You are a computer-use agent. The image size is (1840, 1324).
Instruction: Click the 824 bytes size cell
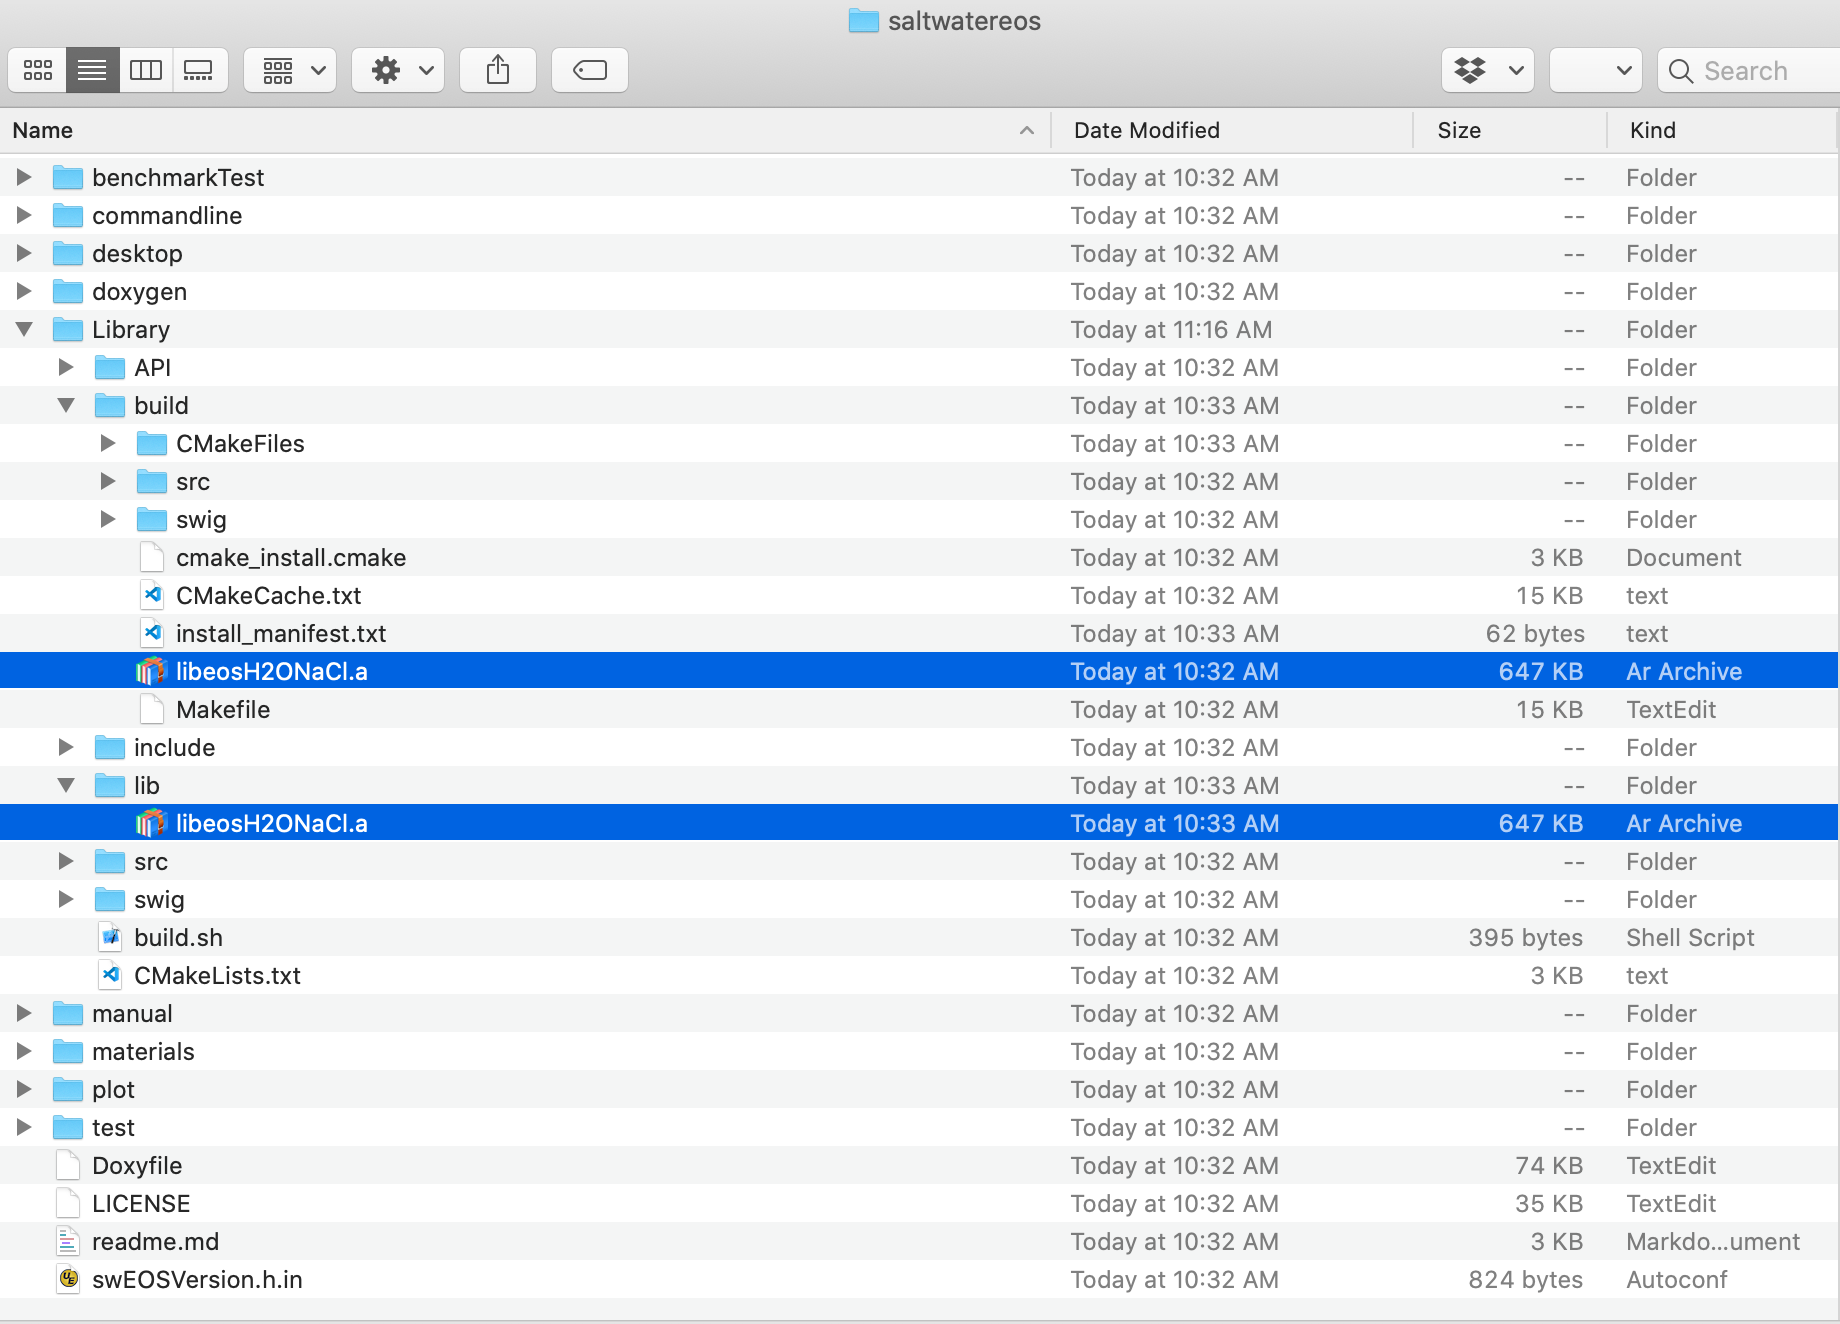[1526, 1279]
